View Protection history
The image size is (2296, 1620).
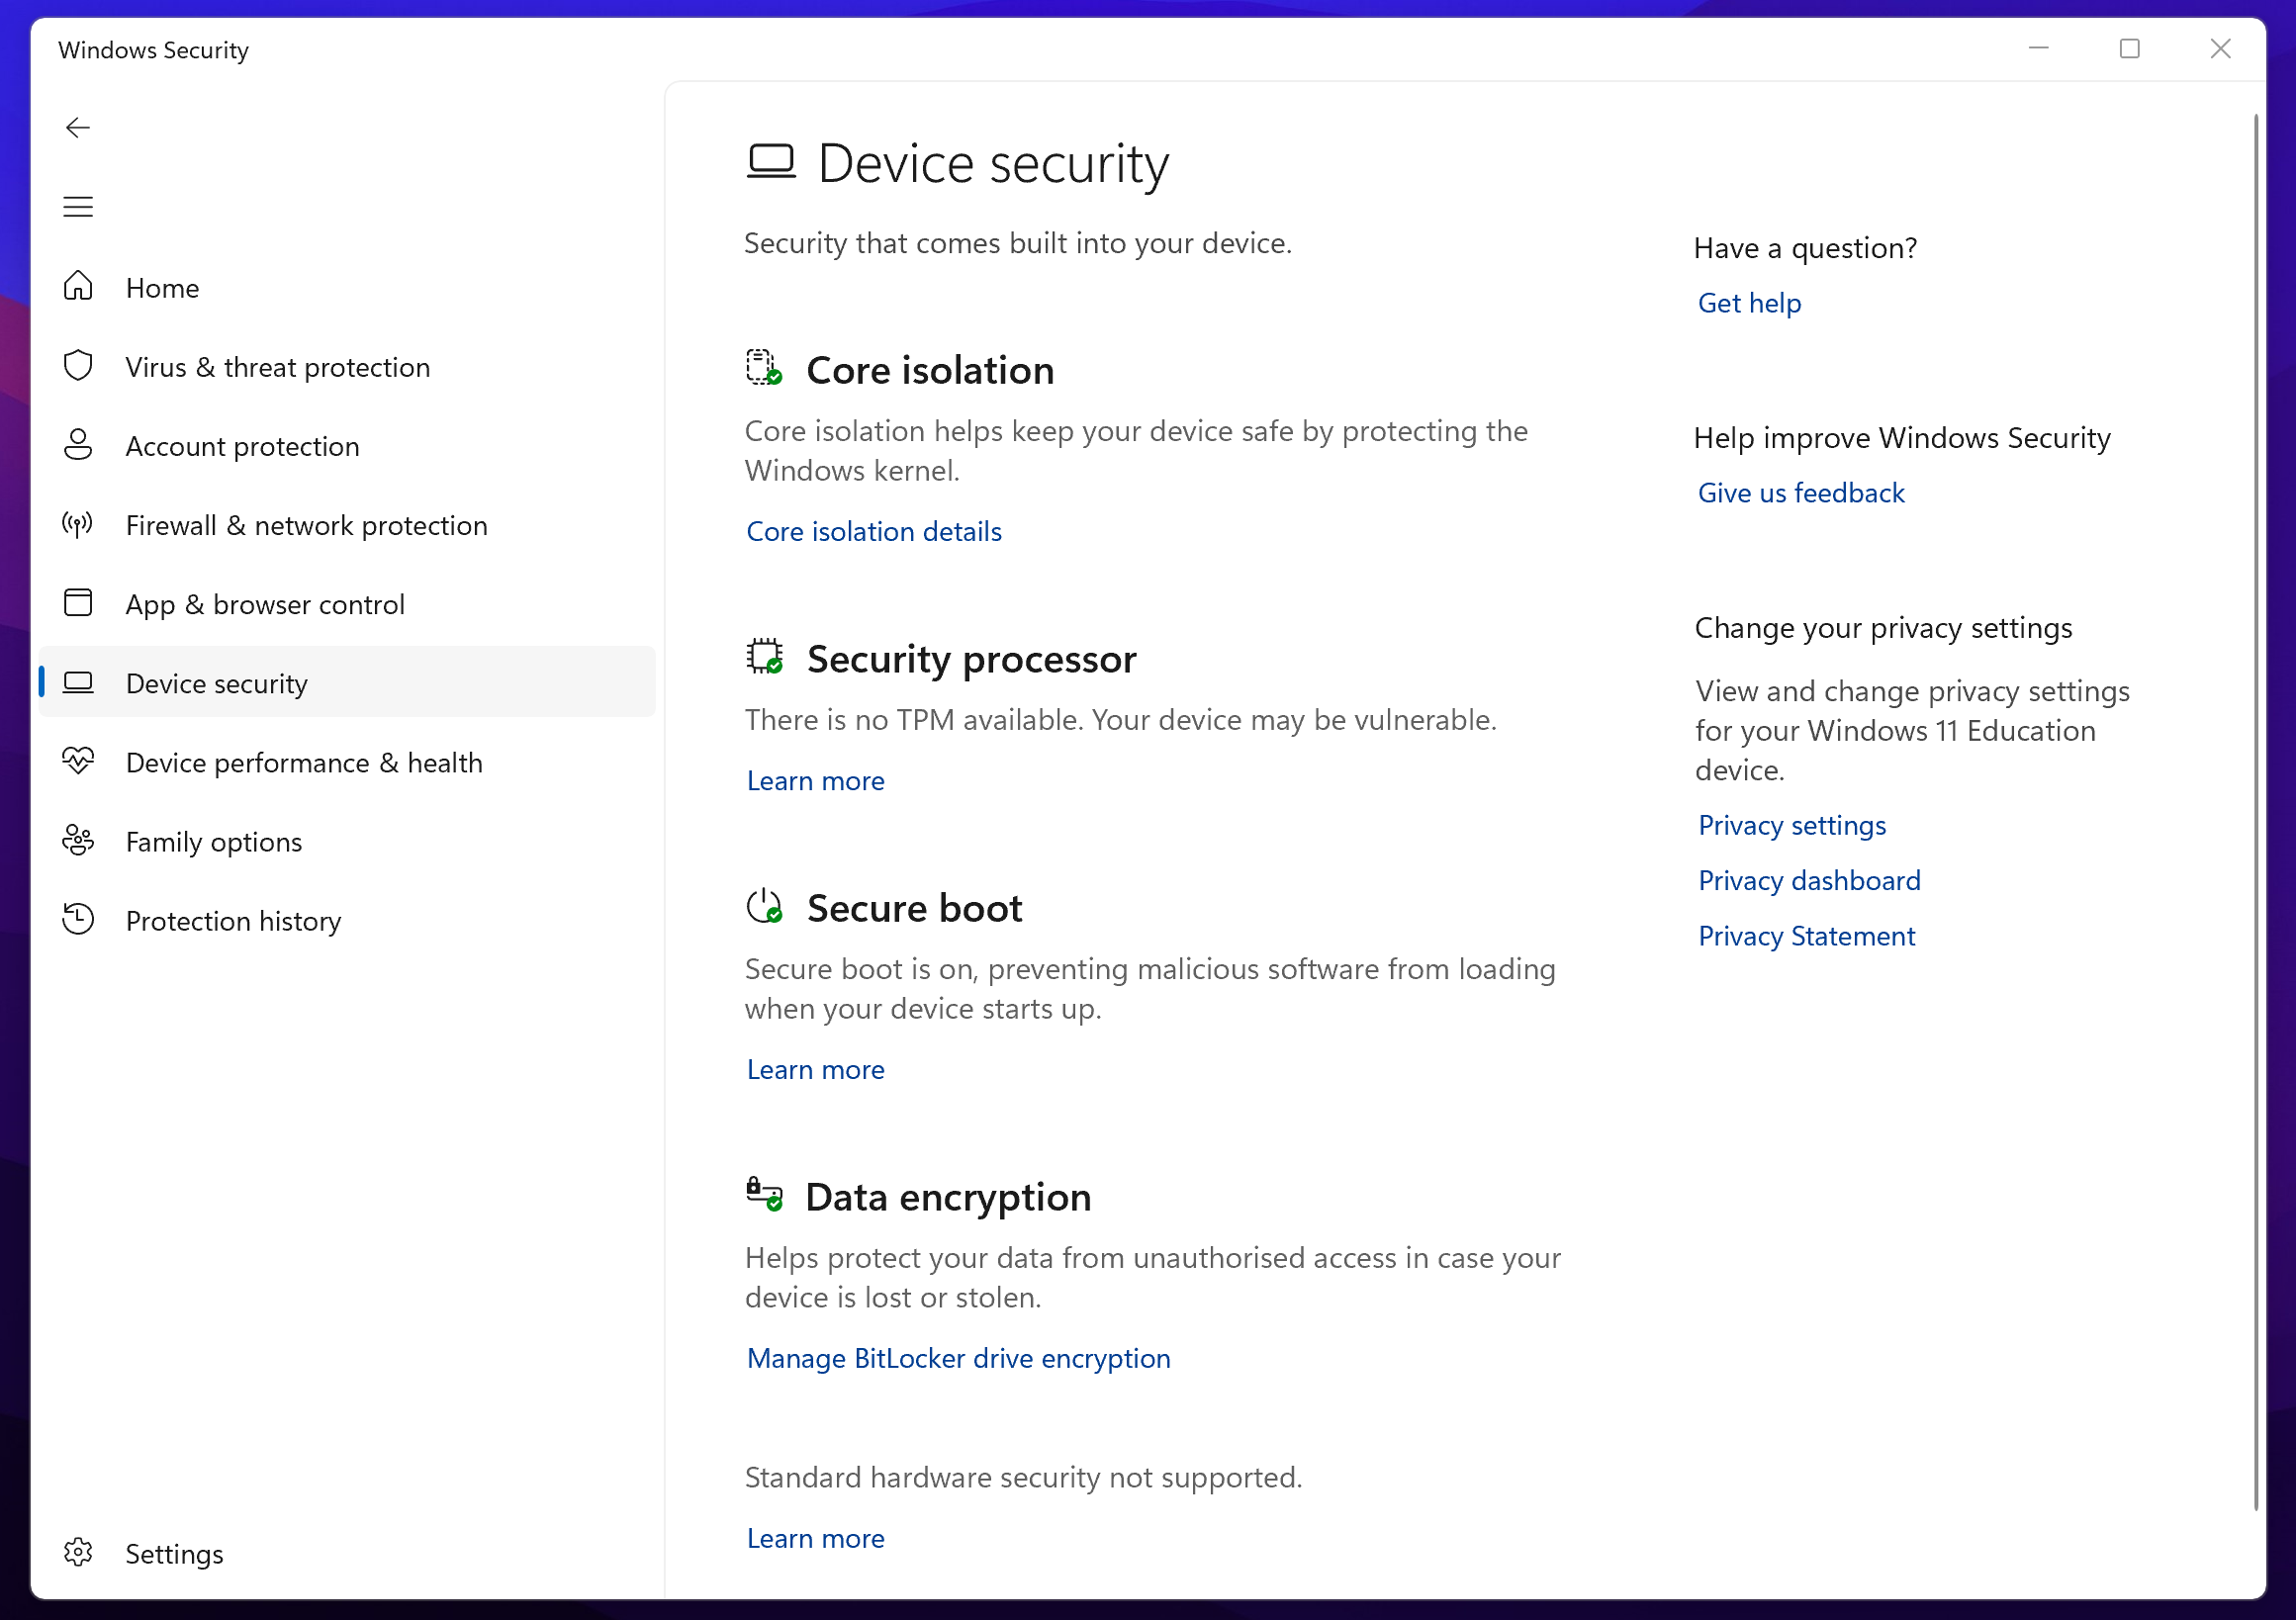(233, 920)
